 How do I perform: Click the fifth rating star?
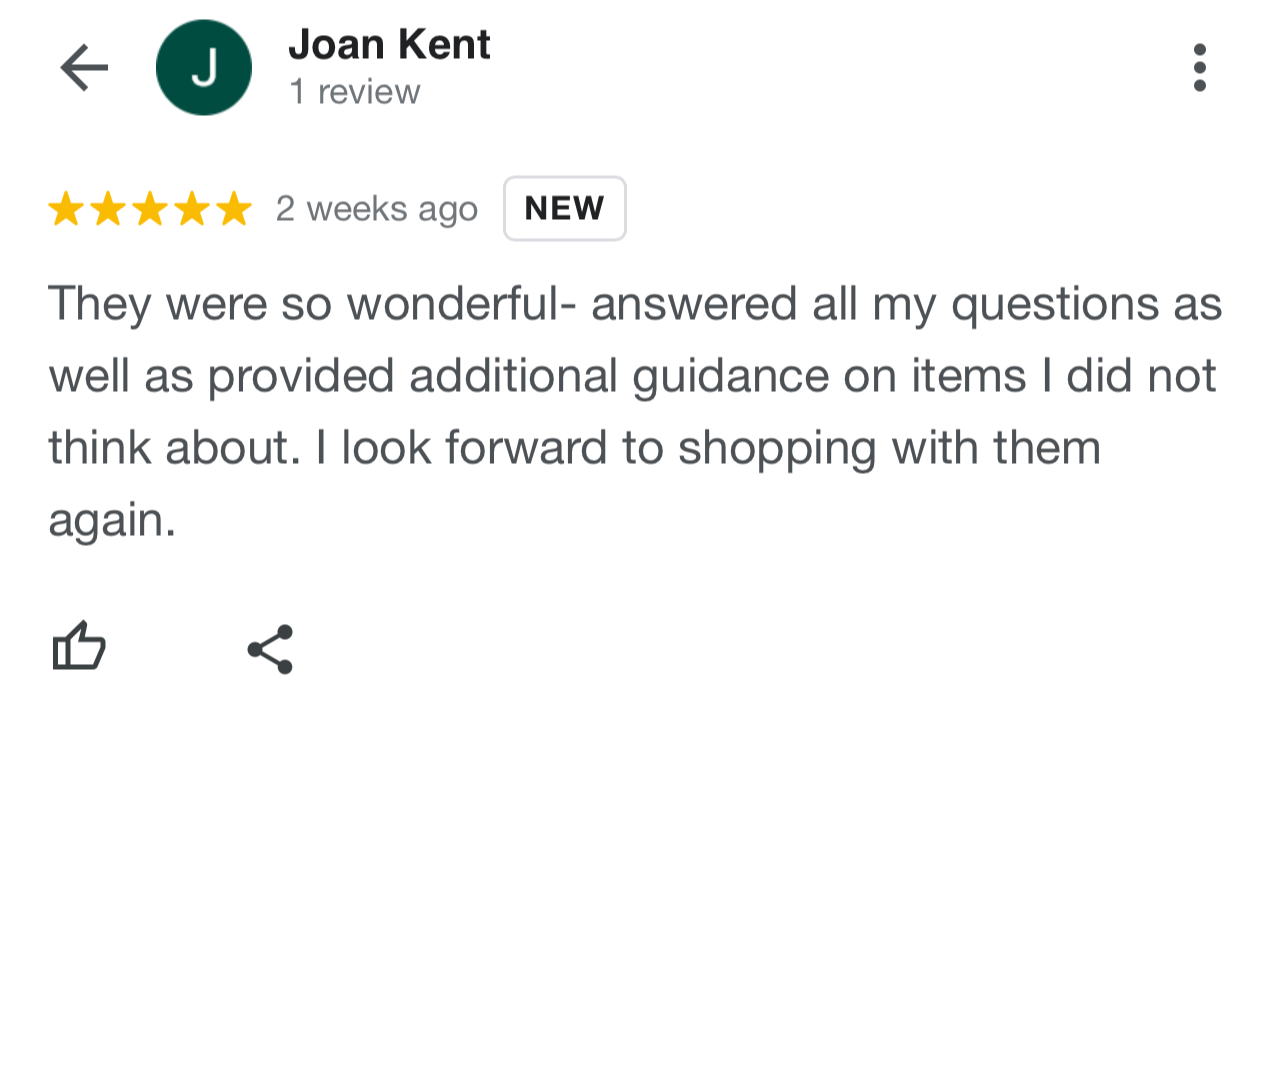(x=234, y=209)
